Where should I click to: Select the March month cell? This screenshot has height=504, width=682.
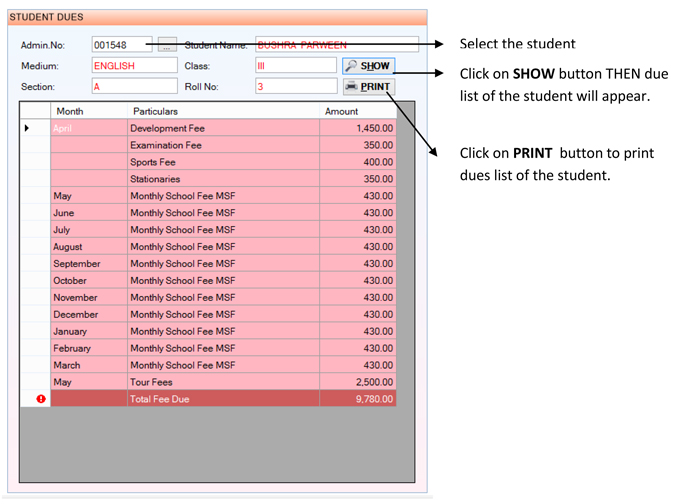pyautogui.click(x=89, y=365)
